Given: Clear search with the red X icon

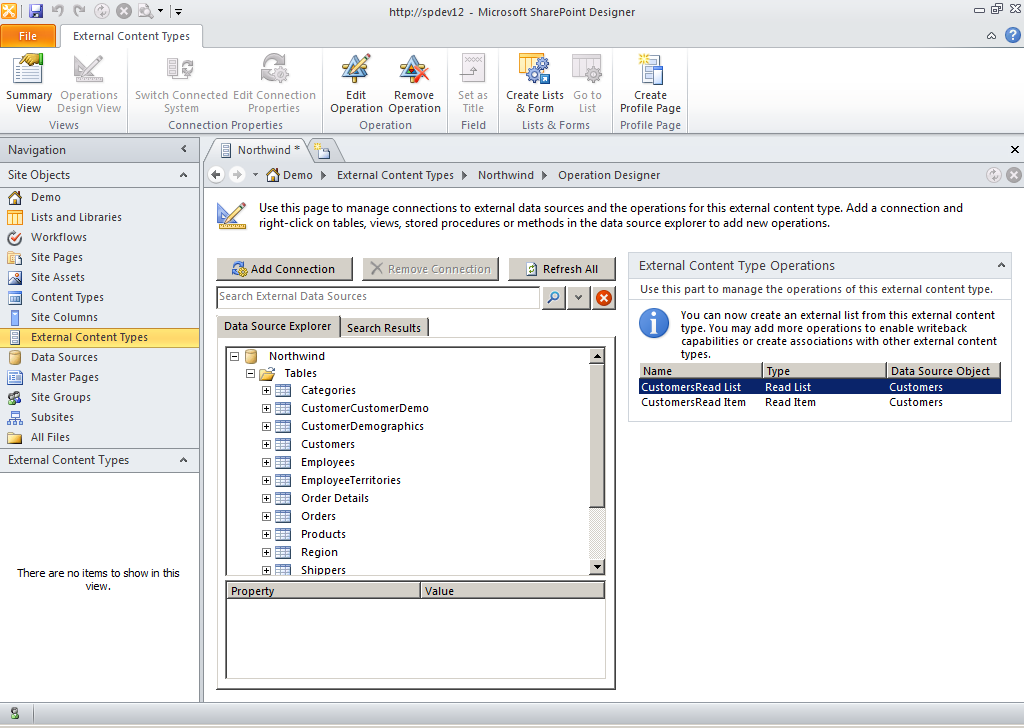Looking at the screenshot, I should coord(604,298).
